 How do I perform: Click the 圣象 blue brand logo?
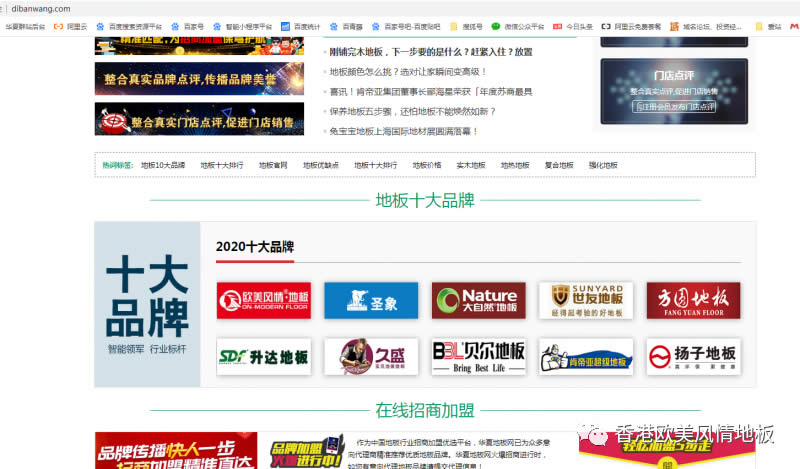point(371,301)
